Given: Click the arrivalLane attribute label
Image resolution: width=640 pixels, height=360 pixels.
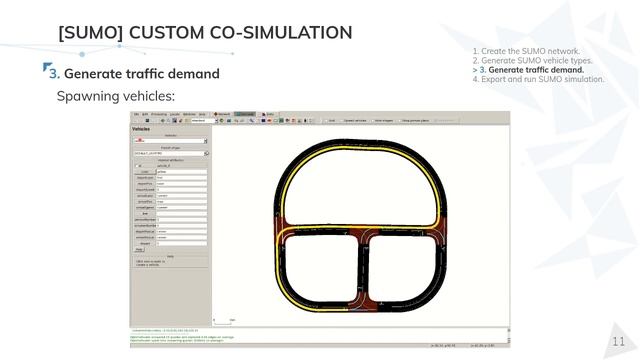Looking at the screenshot, I should [145, 196].
